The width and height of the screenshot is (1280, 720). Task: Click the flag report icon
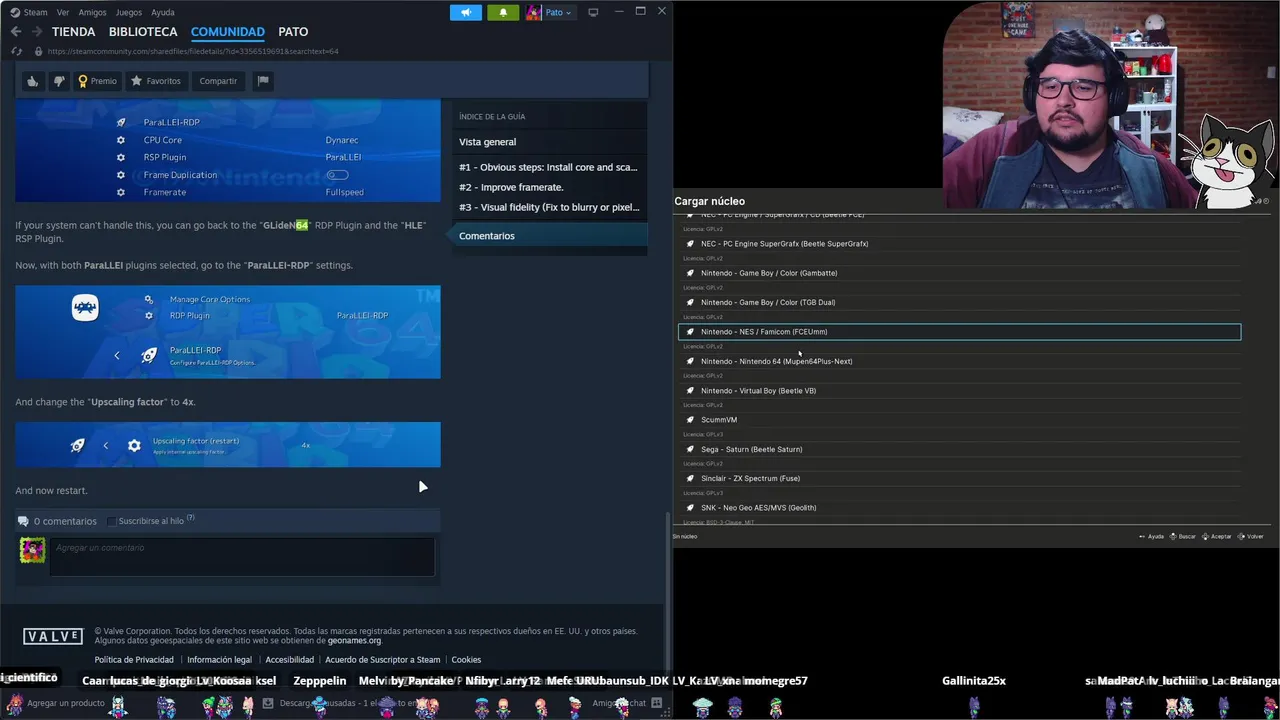click(x=263, y=81)
